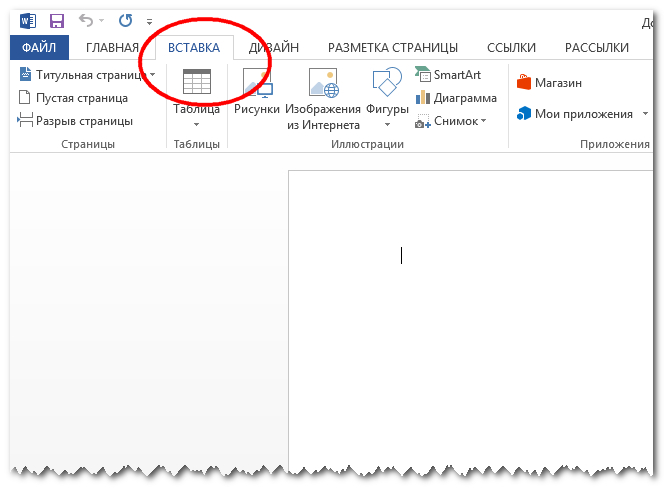Expand the Мои приложения dropdown arrow
664x493 pixels.
(x=645, y=113)
